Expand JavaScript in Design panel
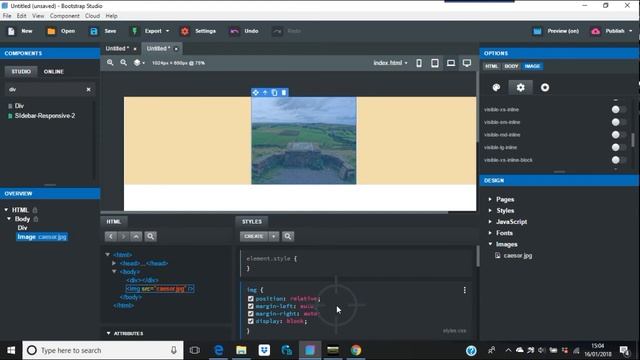 tap(490, 222)
